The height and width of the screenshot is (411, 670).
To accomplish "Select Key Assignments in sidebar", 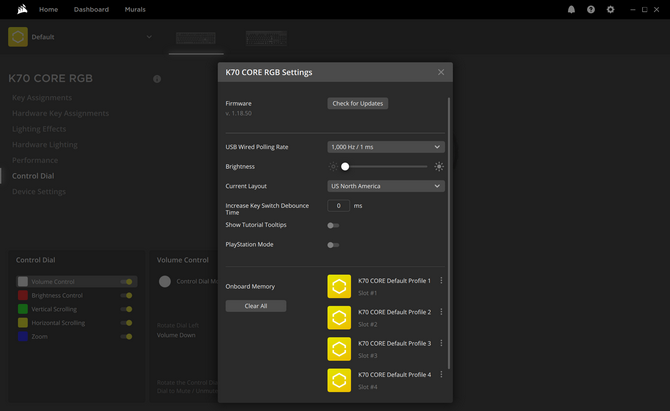I will [x=42, y=98].
